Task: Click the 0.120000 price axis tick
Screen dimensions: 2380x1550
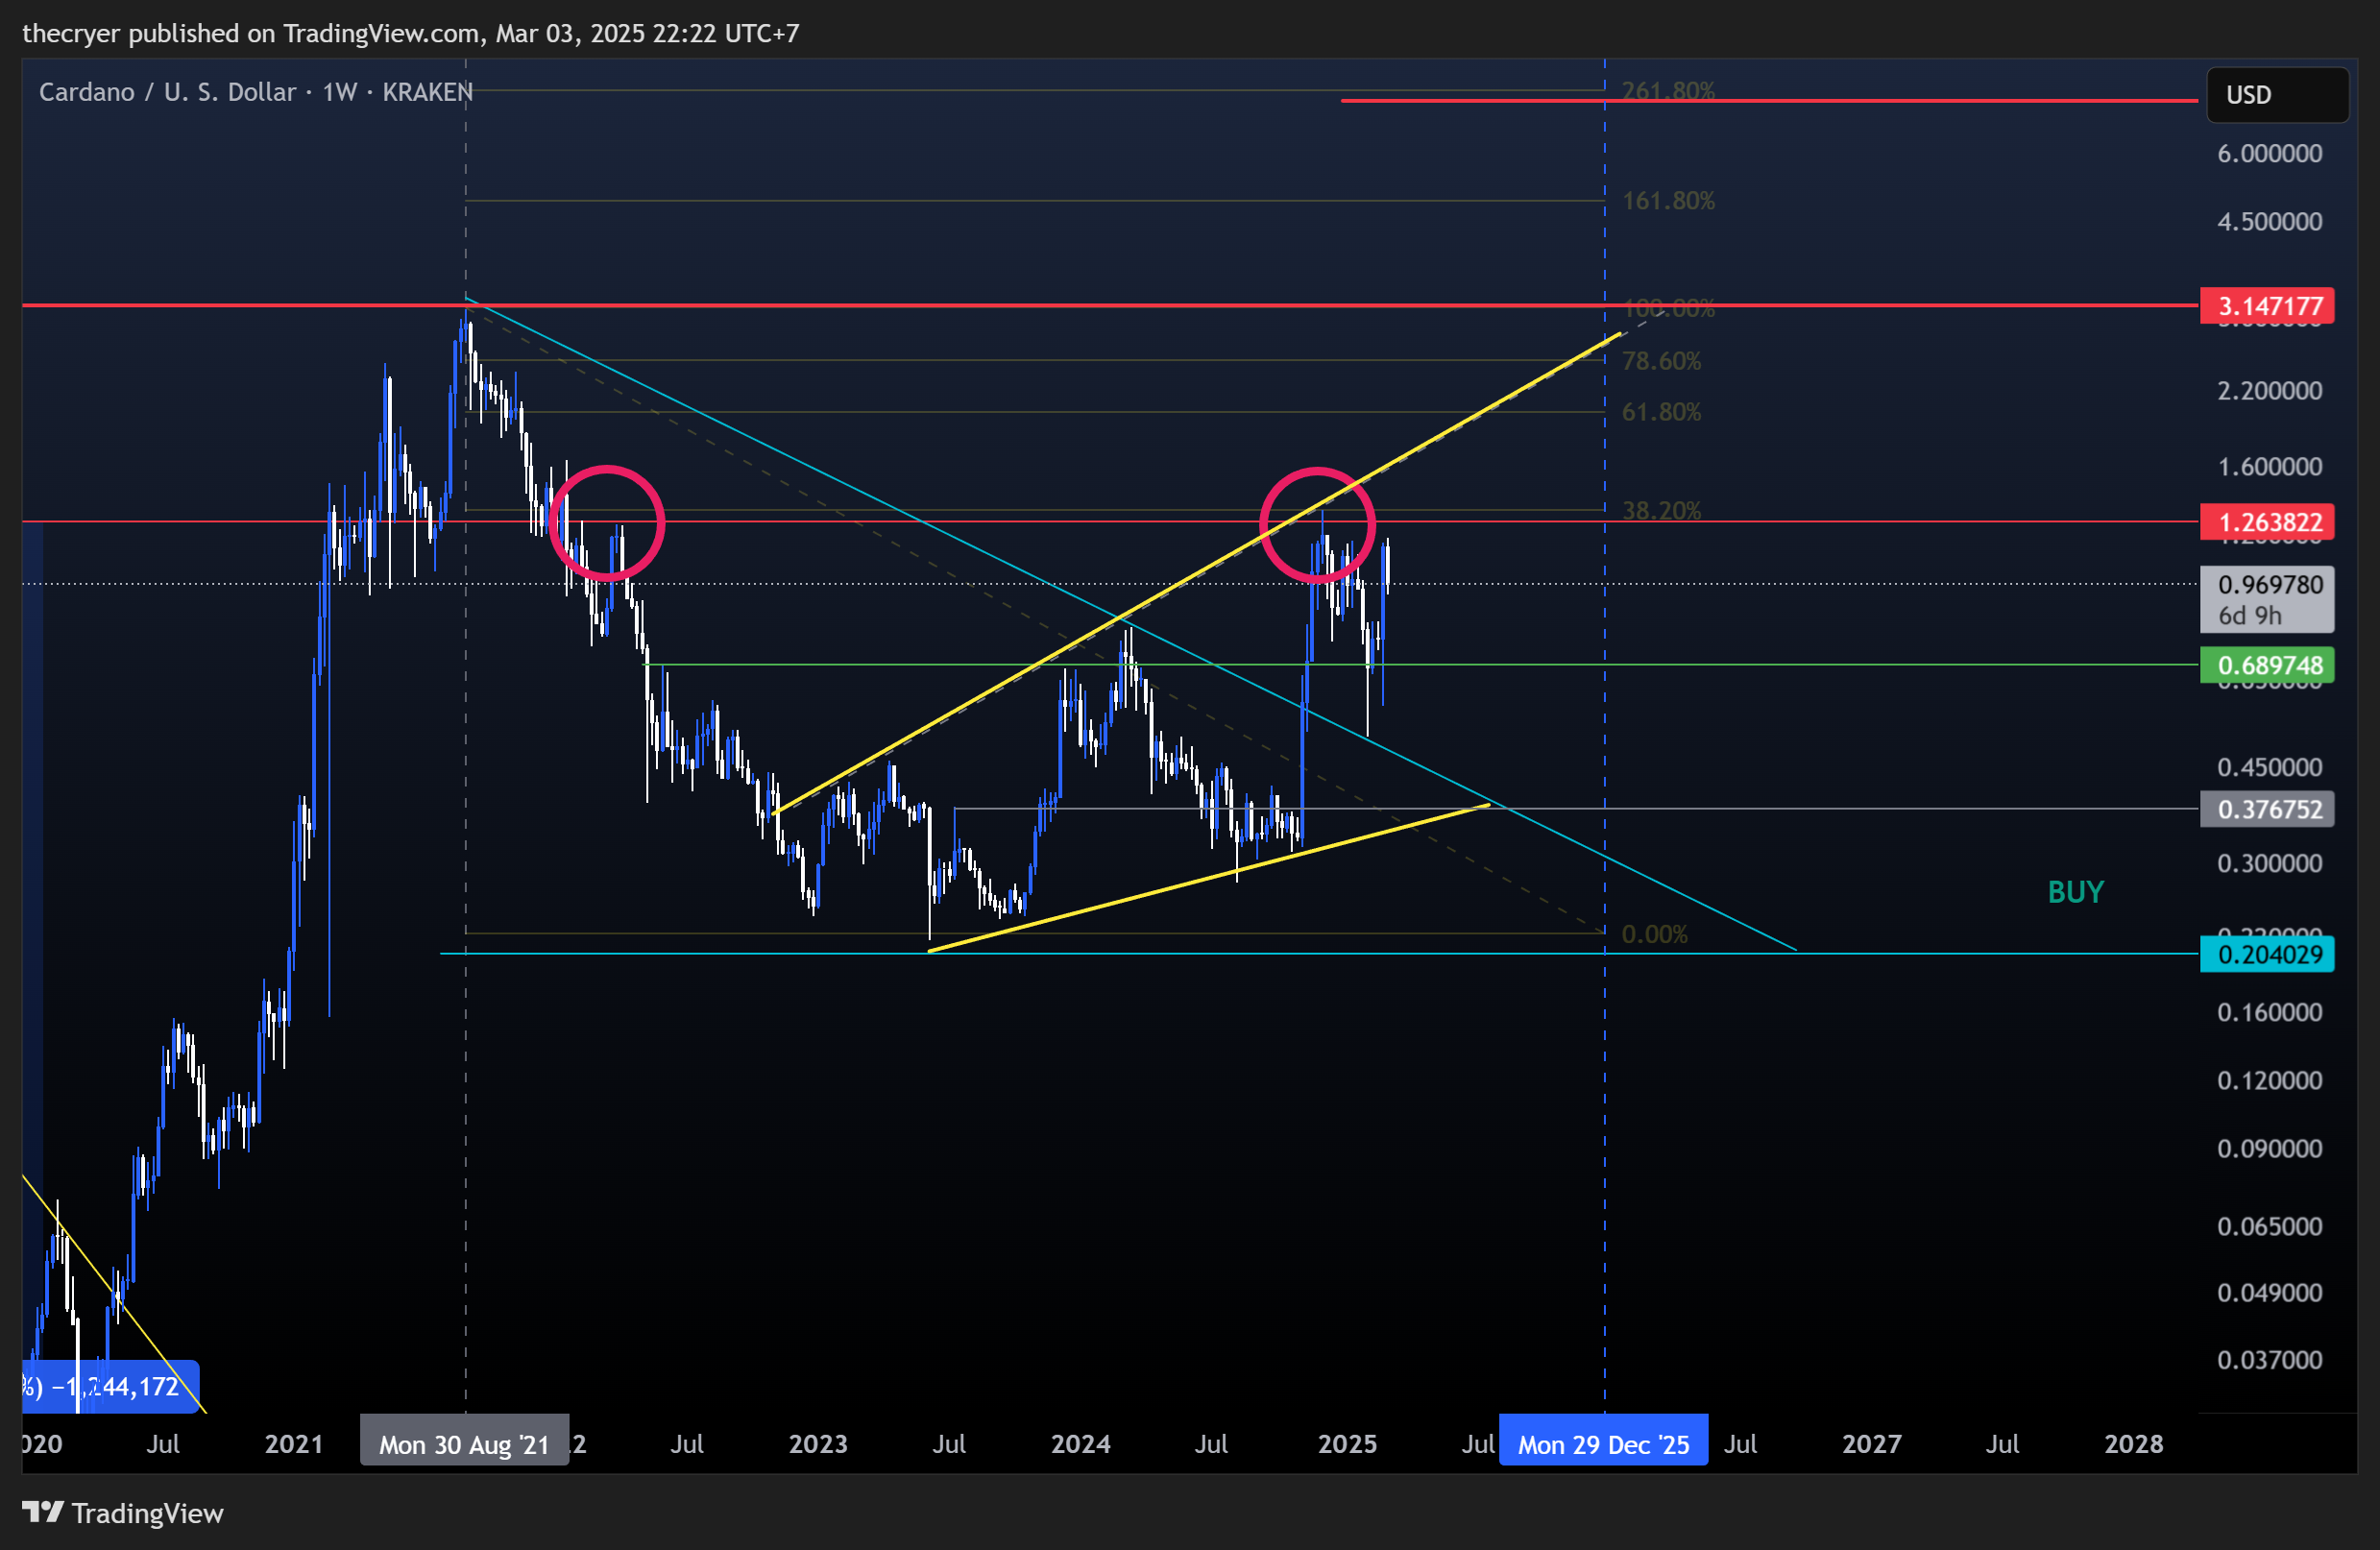Action: (2269, 1081)
